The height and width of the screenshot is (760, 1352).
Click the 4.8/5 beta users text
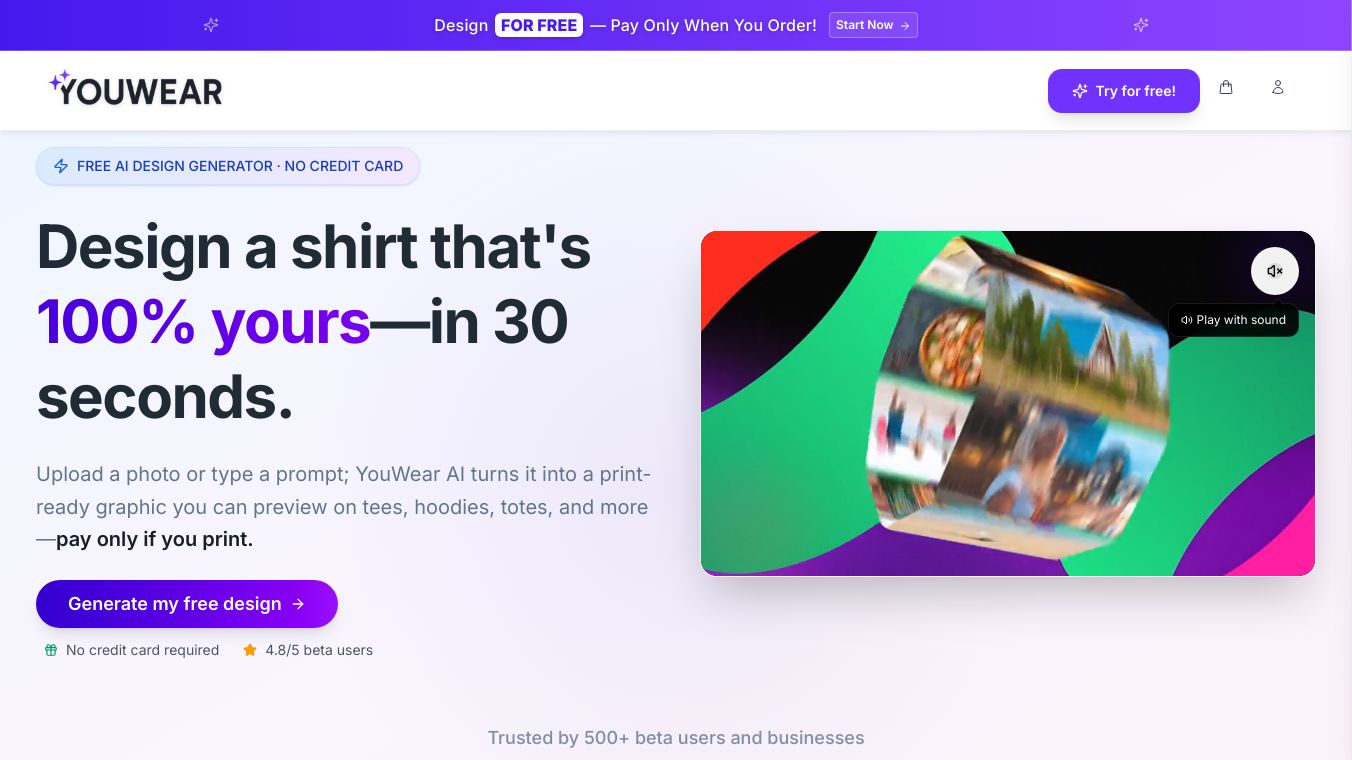click(319, 650)
